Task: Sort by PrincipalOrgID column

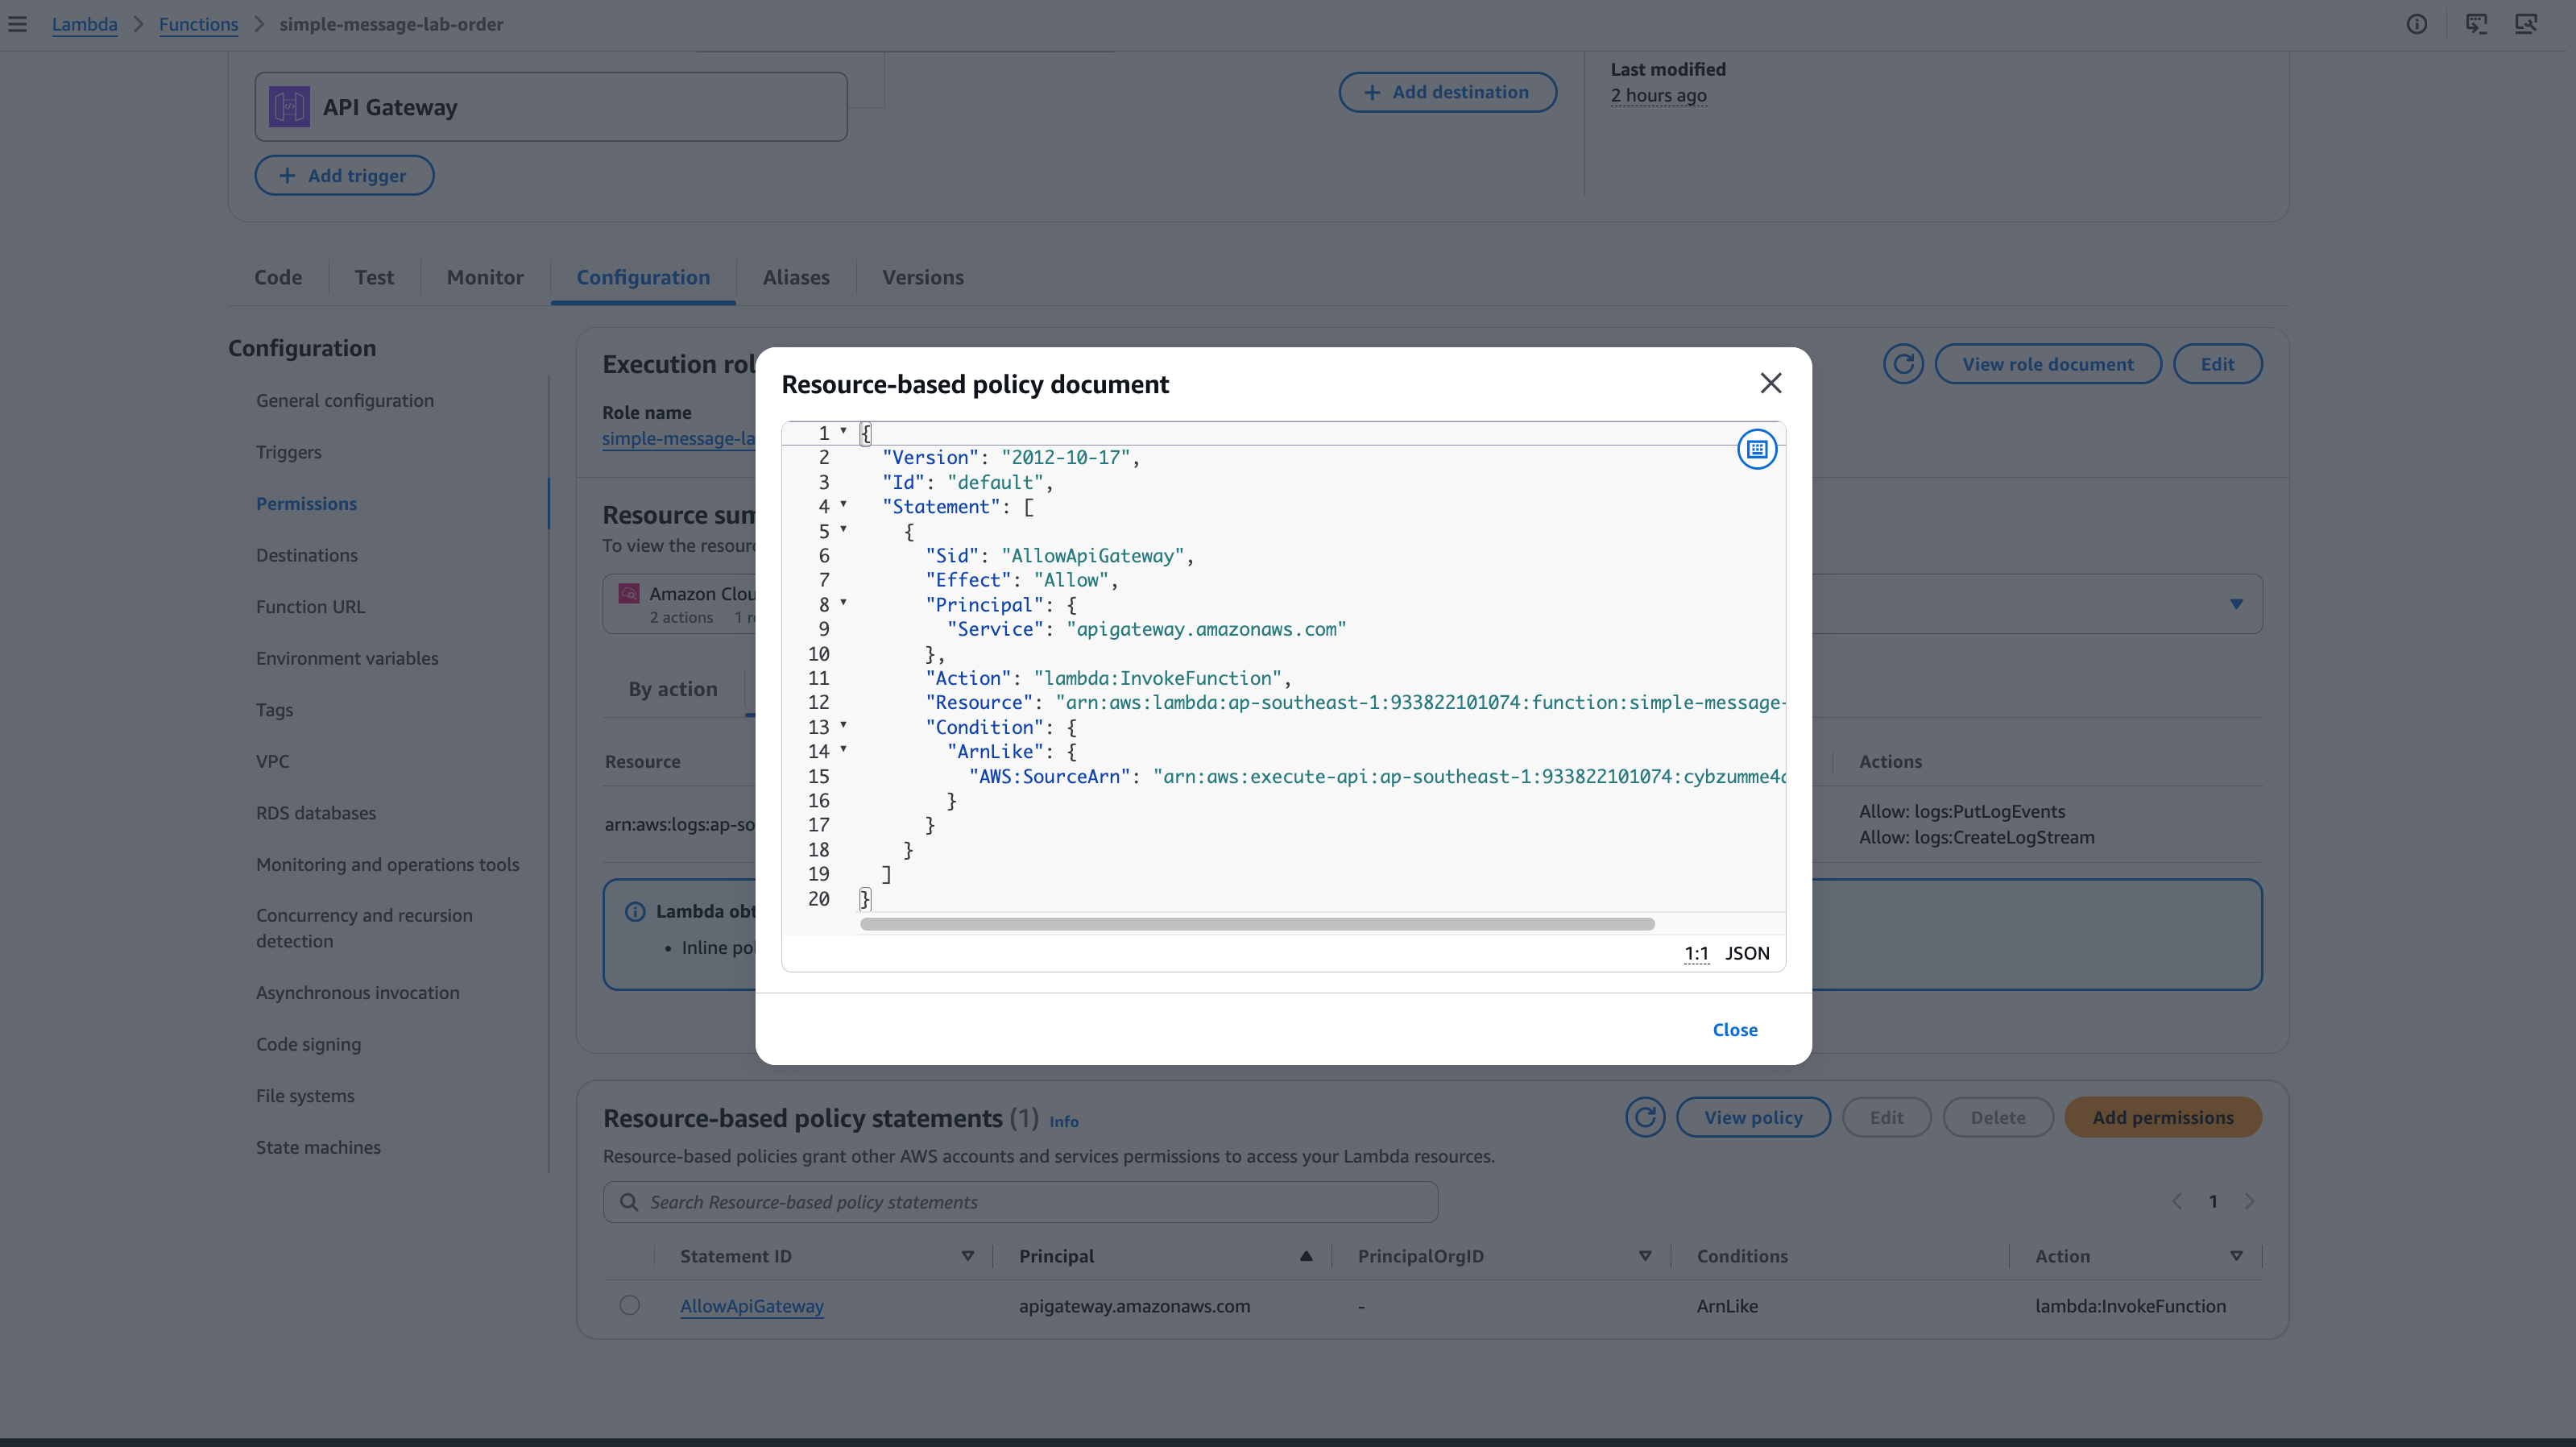Action: point(1645,1256)
